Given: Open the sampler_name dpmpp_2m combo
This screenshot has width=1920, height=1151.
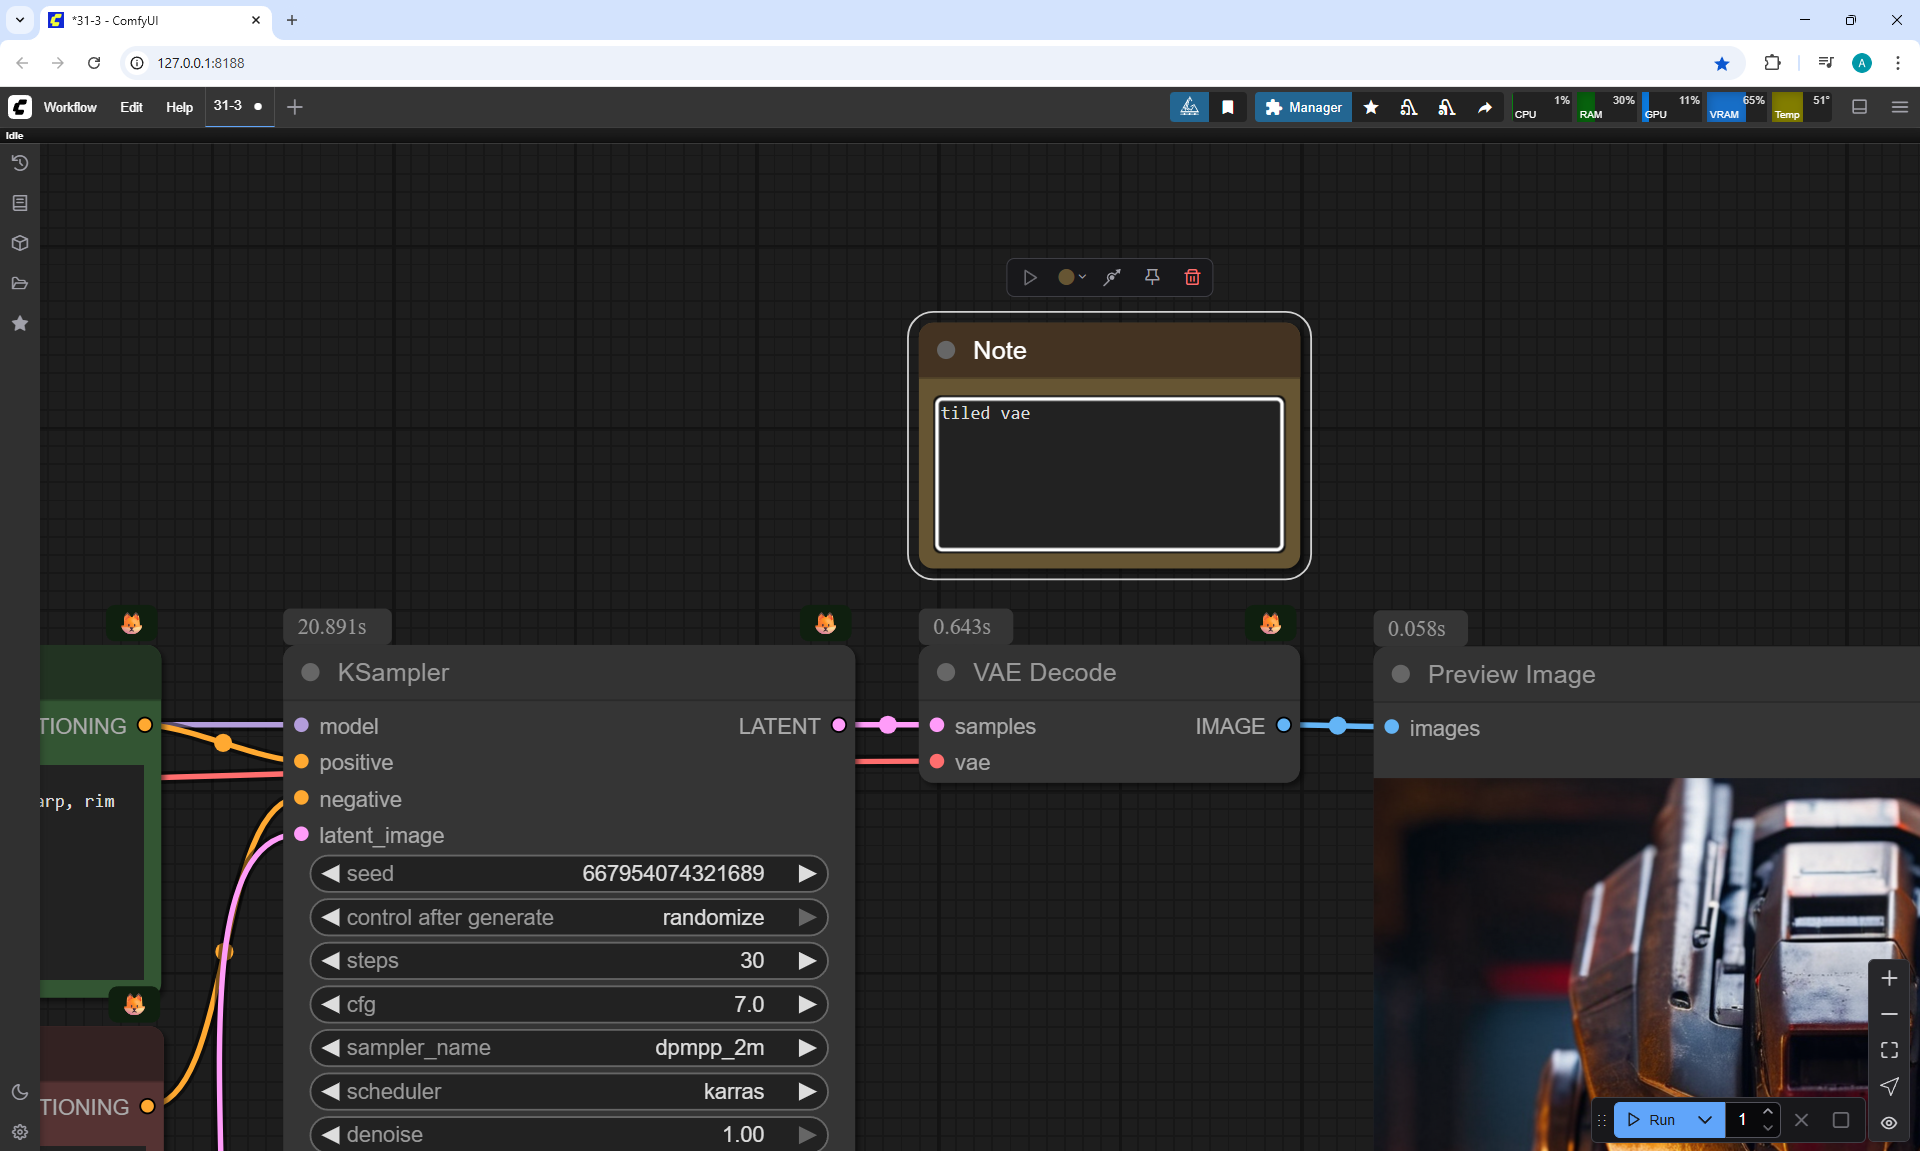Looking at the screenshot, I should click(x=568, y=1048).
